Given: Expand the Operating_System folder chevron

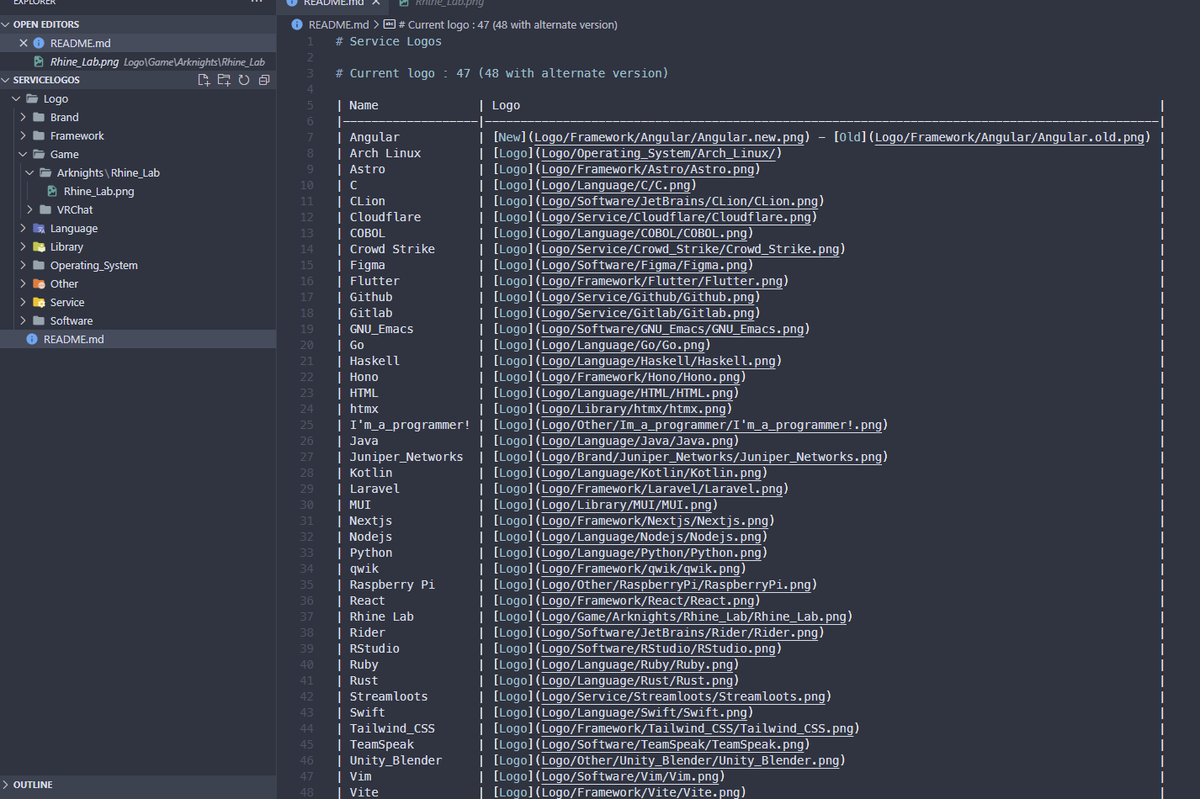Looking at the screenshot, I should point(24,265).
